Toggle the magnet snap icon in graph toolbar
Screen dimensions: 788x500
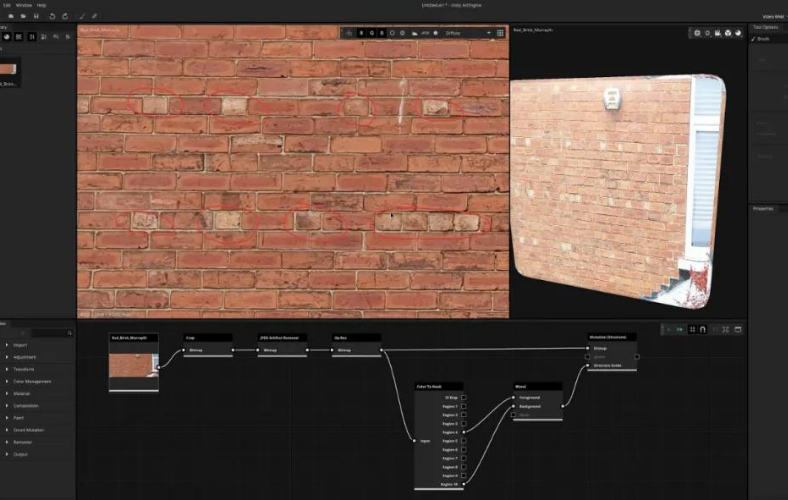(x=703, y=330)
